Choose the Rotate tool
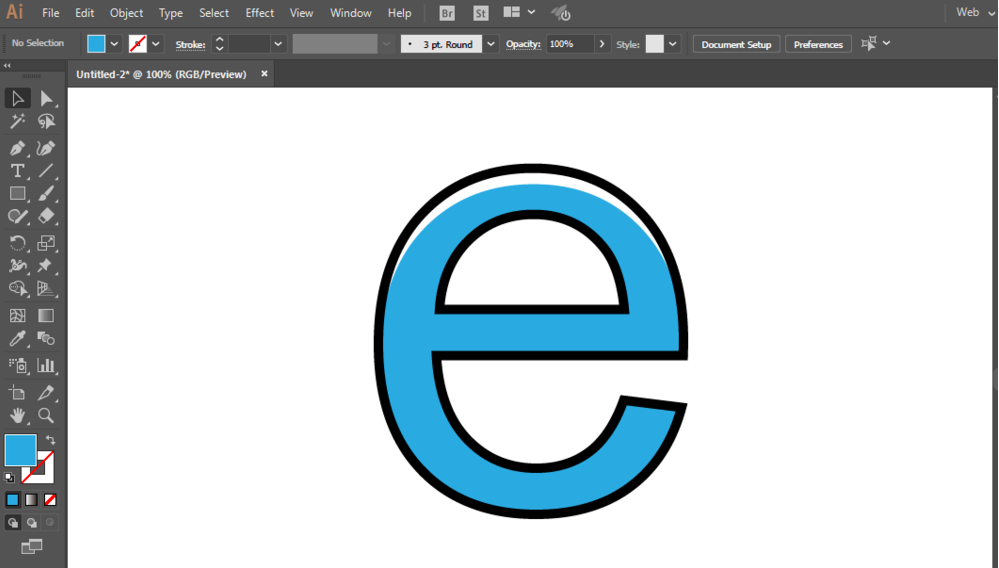 pos(17,243)
